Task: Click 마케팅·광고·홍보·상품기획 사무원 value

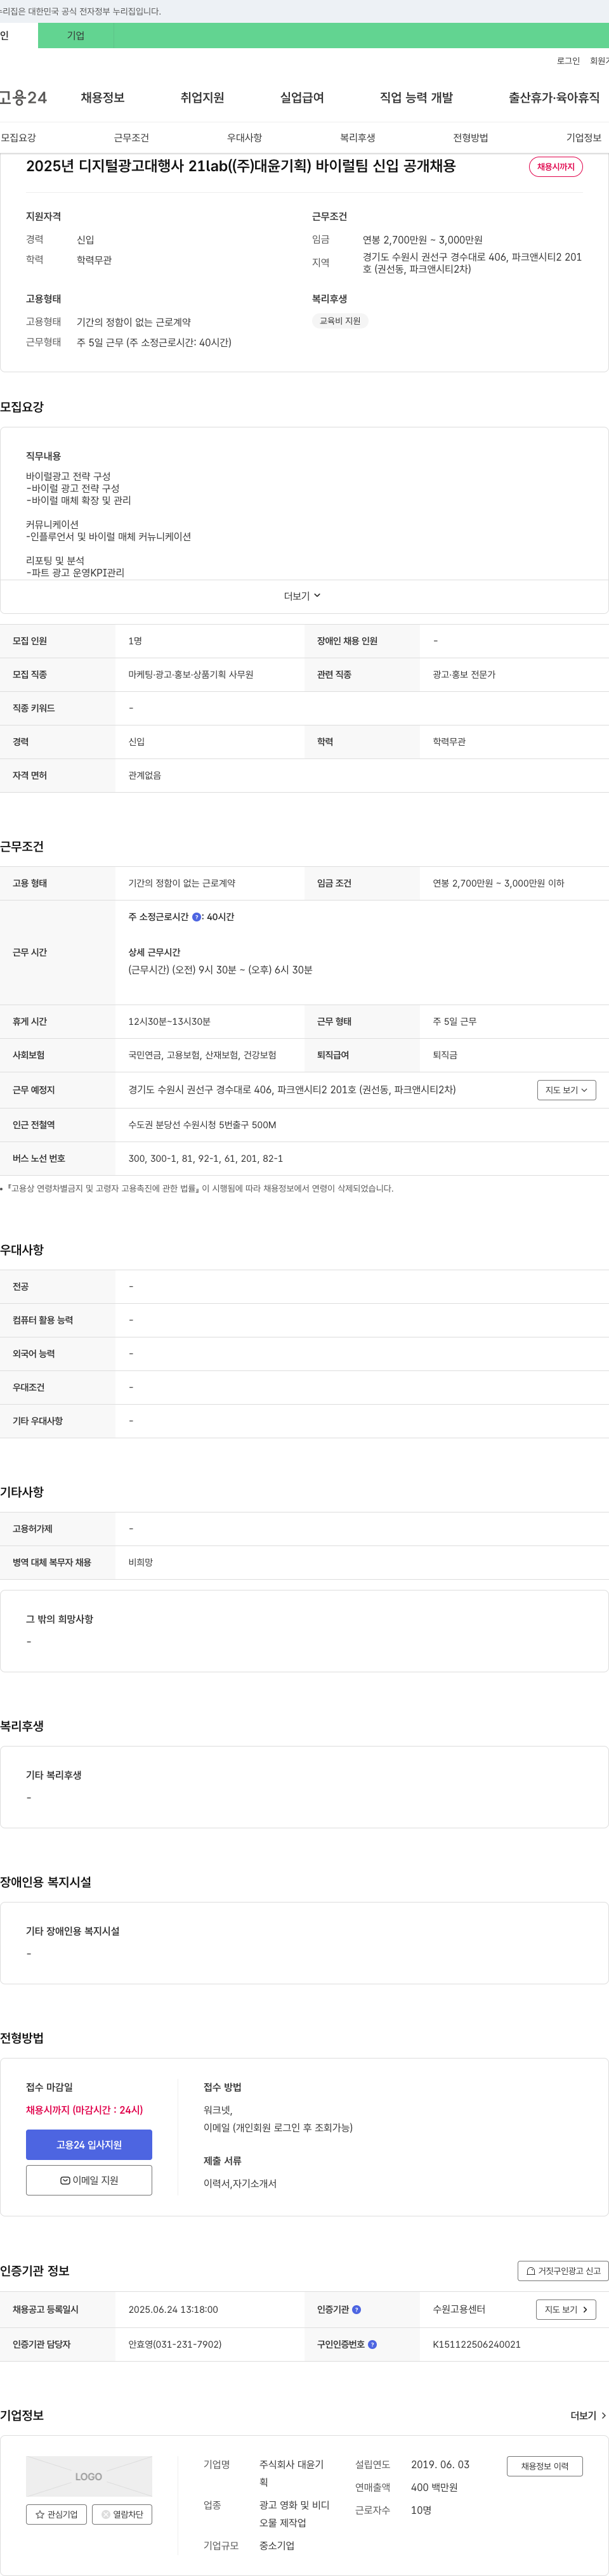Action: point(191,675)
